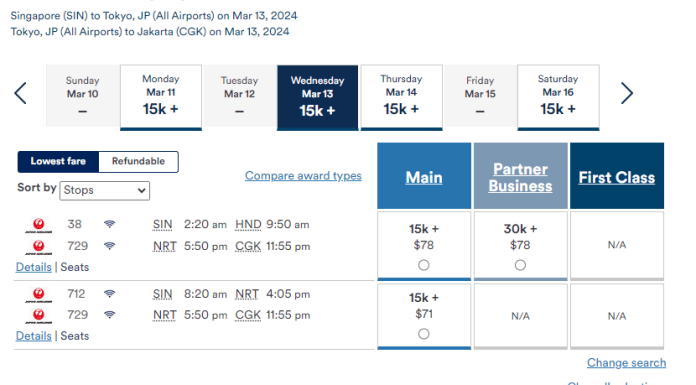Switch to the Refundable fare option
Screen dimensions: 696x385
coord(138,161)
